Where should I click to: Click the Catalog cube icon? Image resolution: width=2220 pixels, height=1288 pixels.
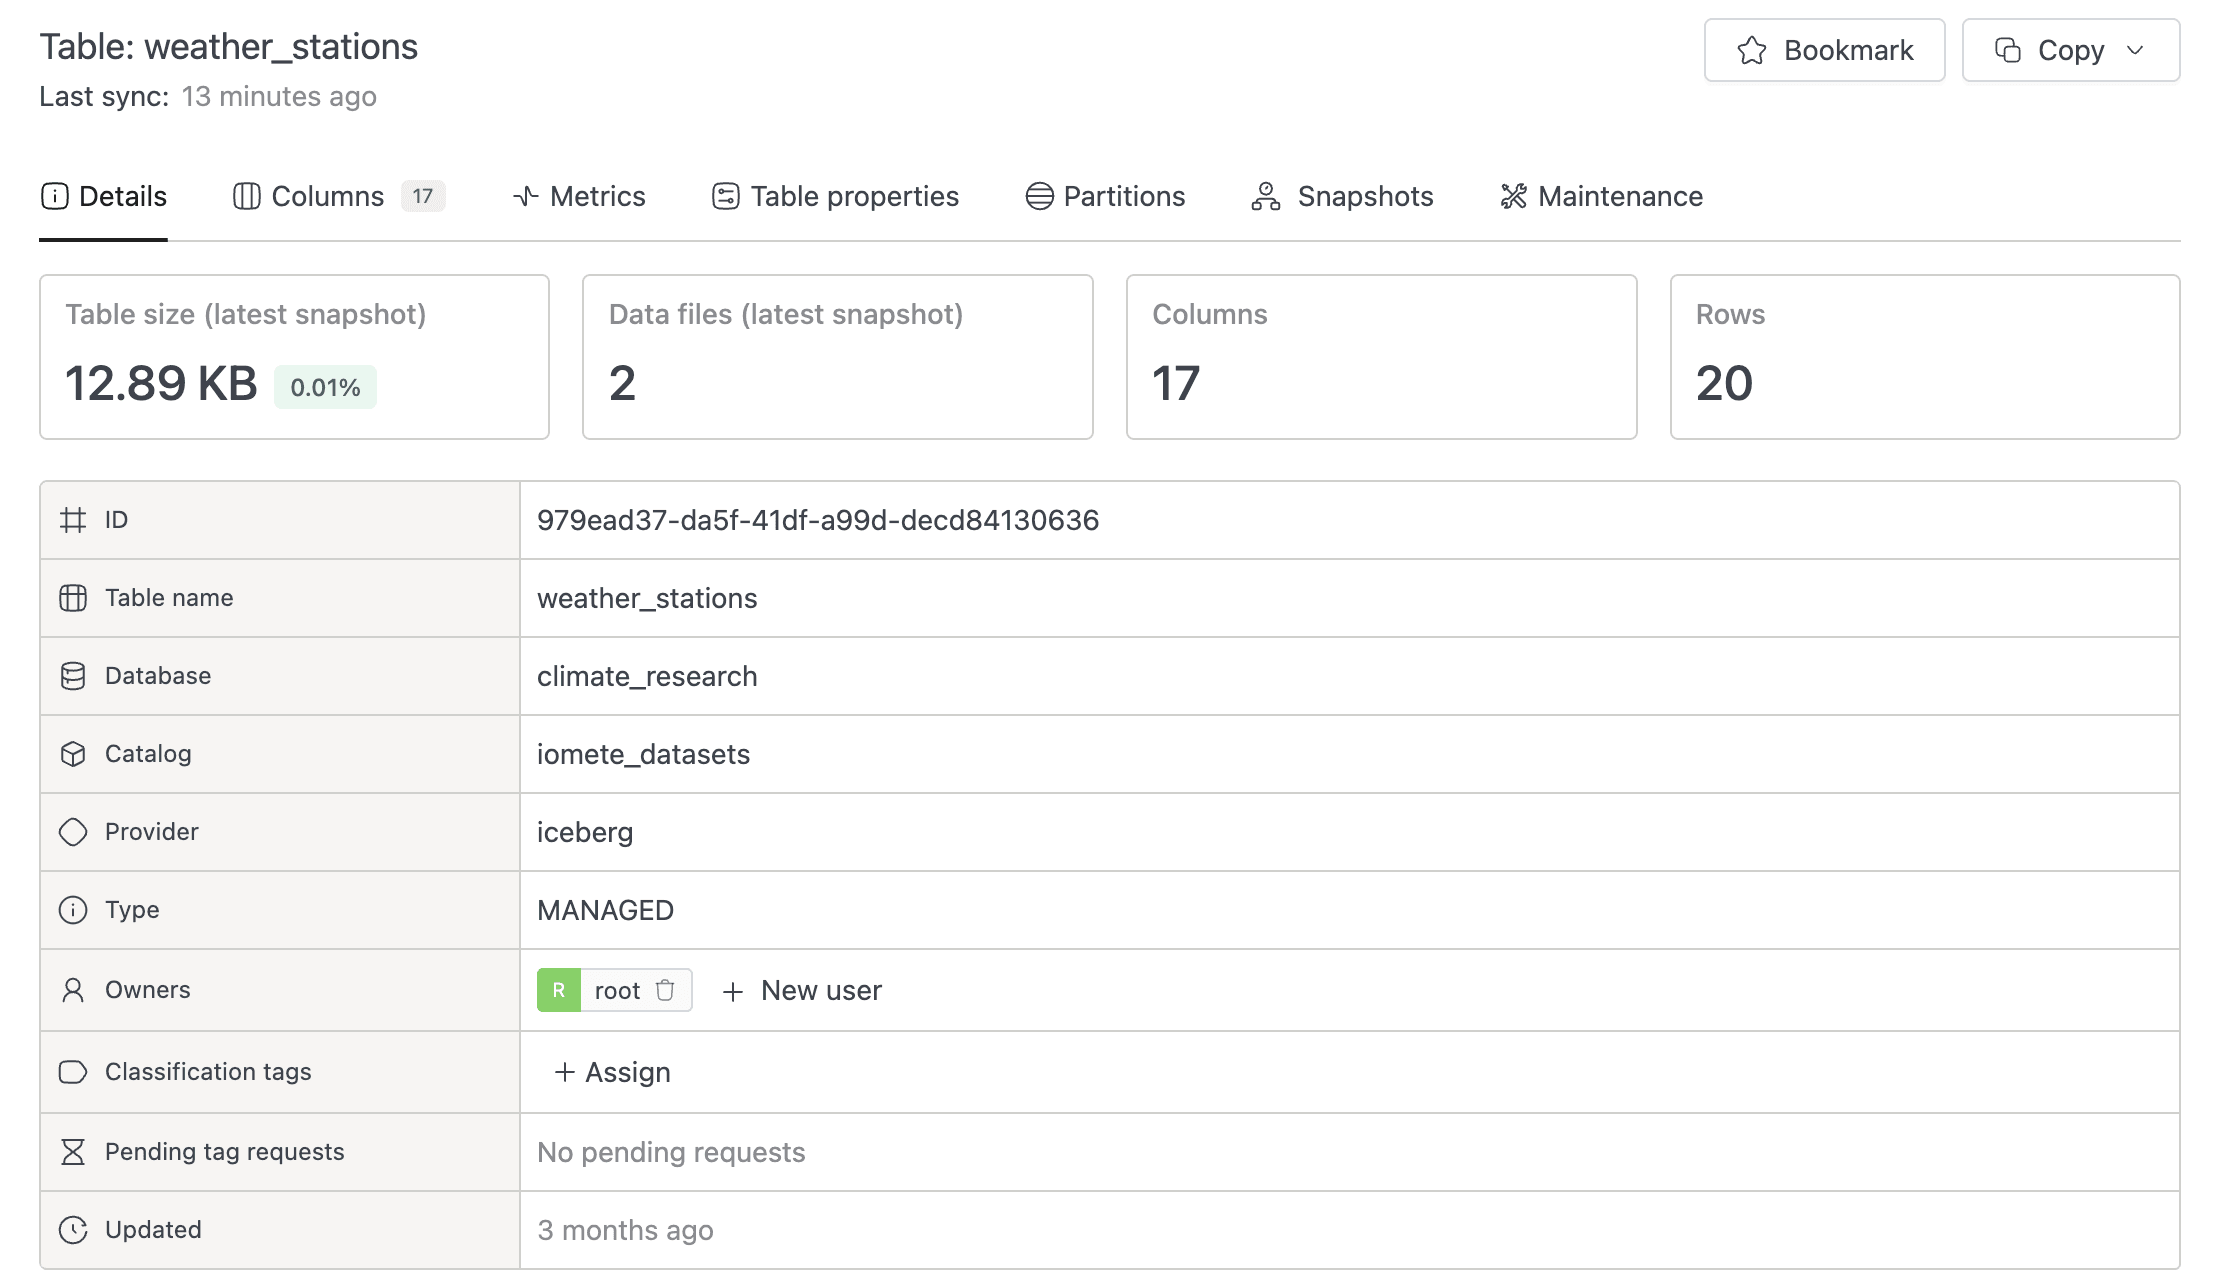73,754
